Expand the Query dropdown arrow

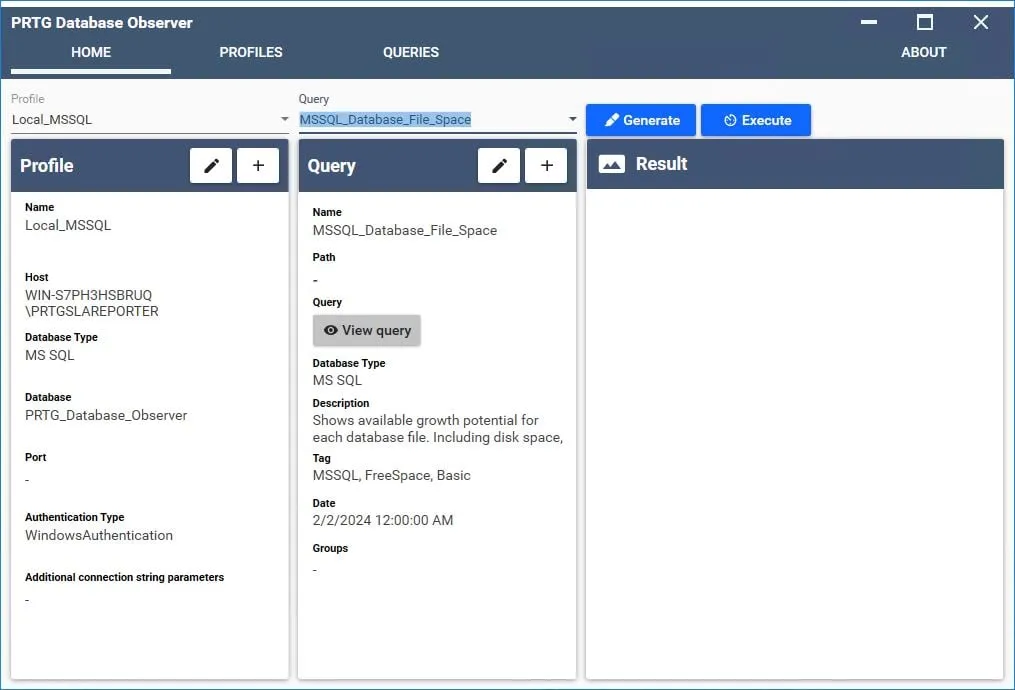pyautogui.click(x=572, y=119)
